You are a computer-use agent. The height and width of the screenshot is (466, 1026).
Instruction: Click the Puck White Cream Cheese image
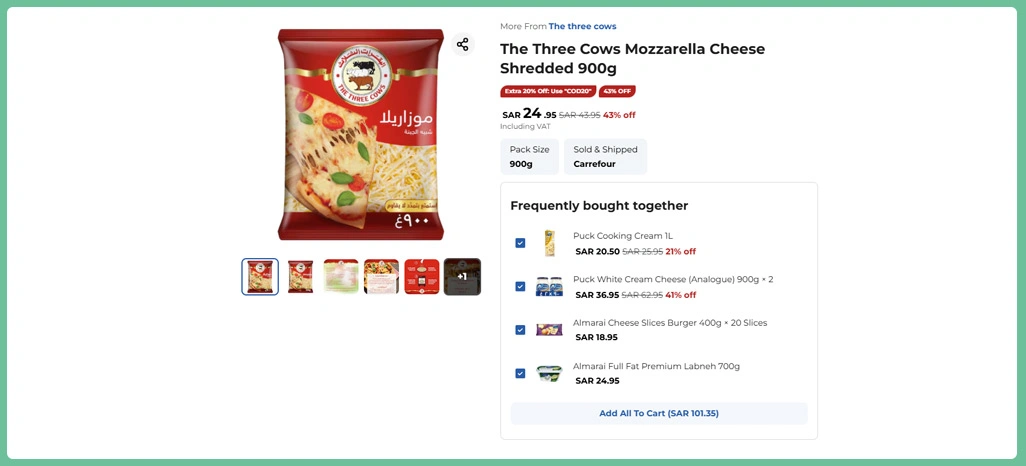(x=549, y=287)
